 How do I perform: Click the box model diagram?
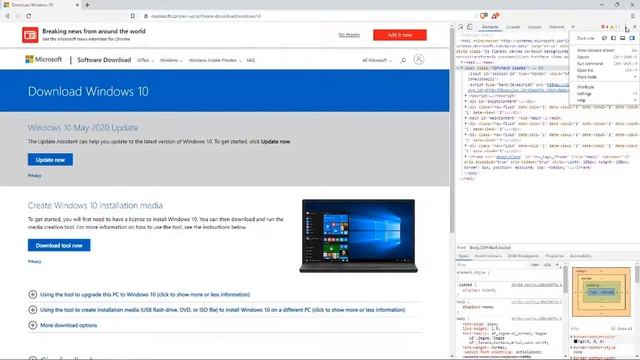(x=601, y=292)
